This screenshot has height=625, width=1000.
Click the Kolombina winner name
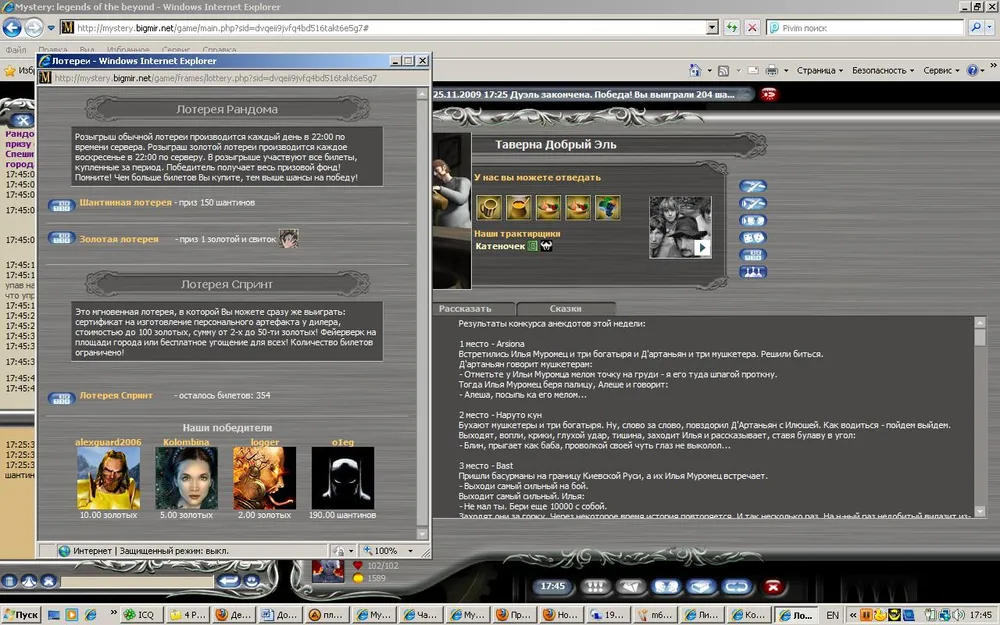186,441
